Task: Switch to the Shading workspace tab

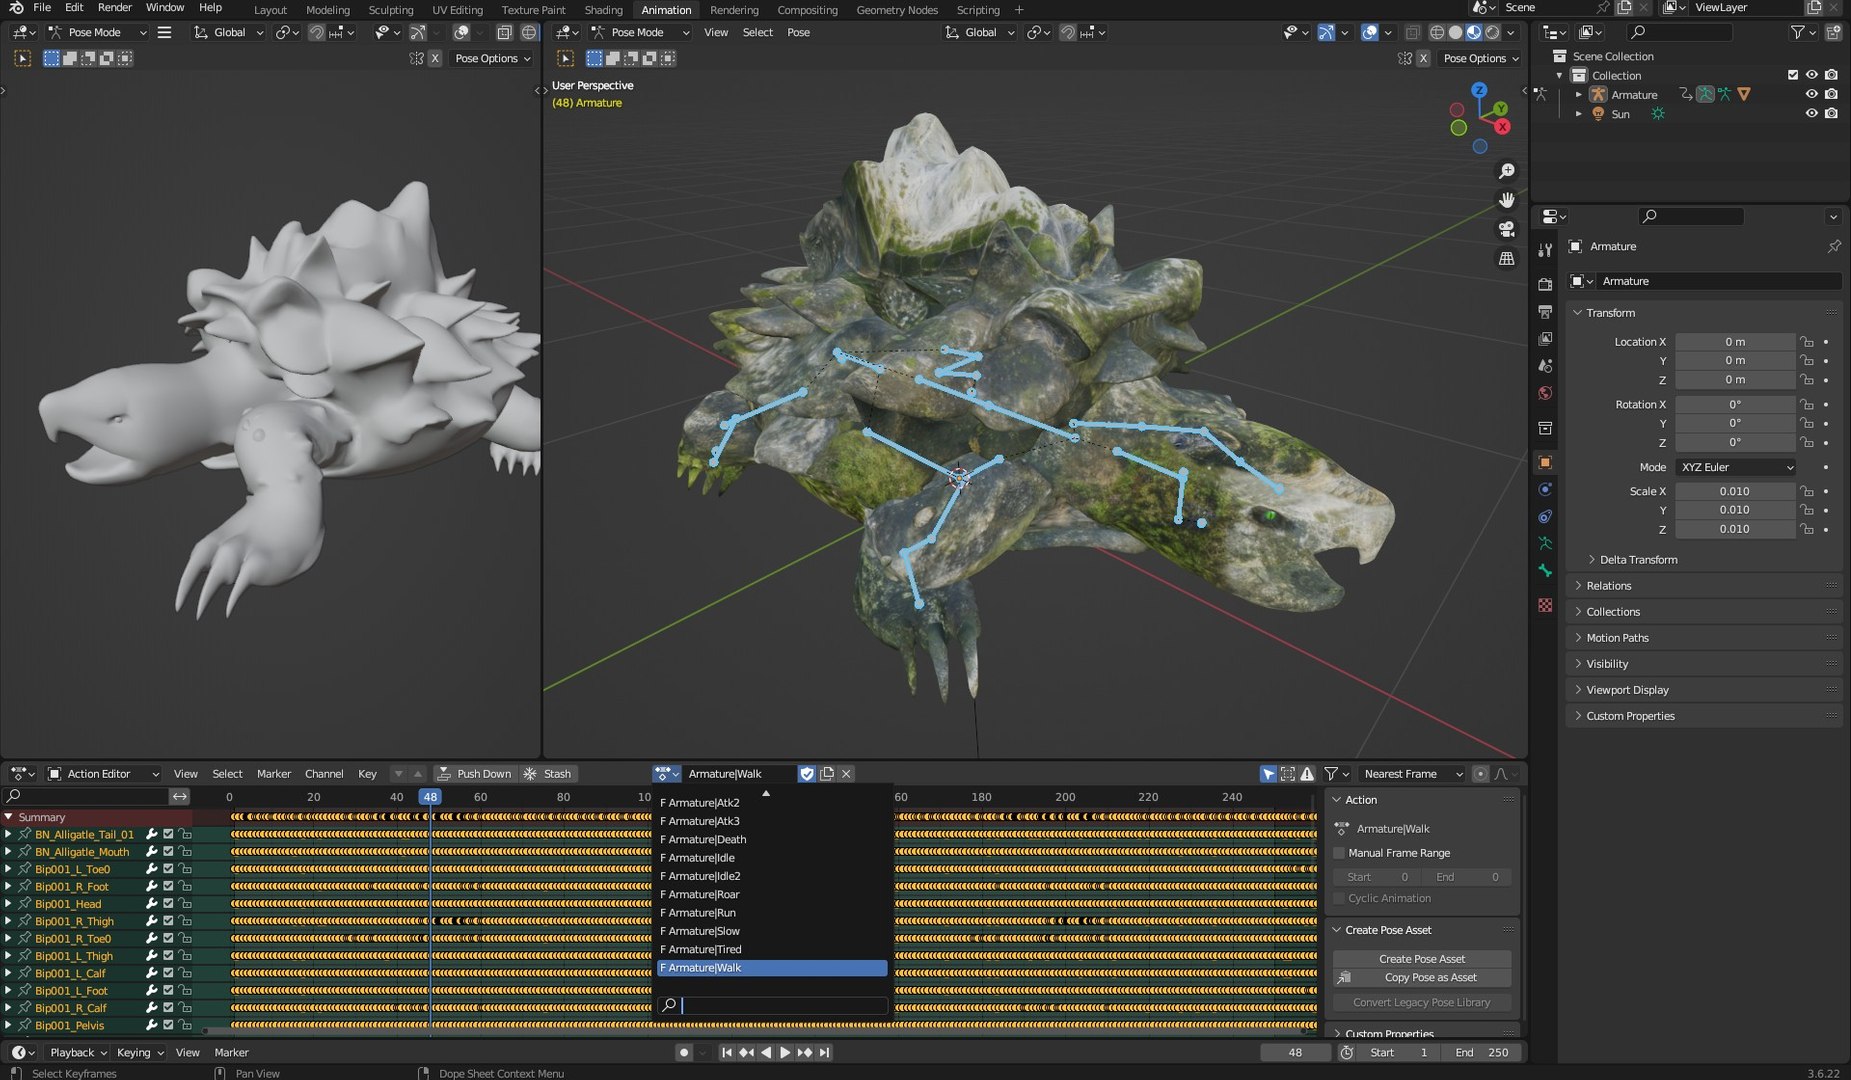Action: click(x=603, y=10)
